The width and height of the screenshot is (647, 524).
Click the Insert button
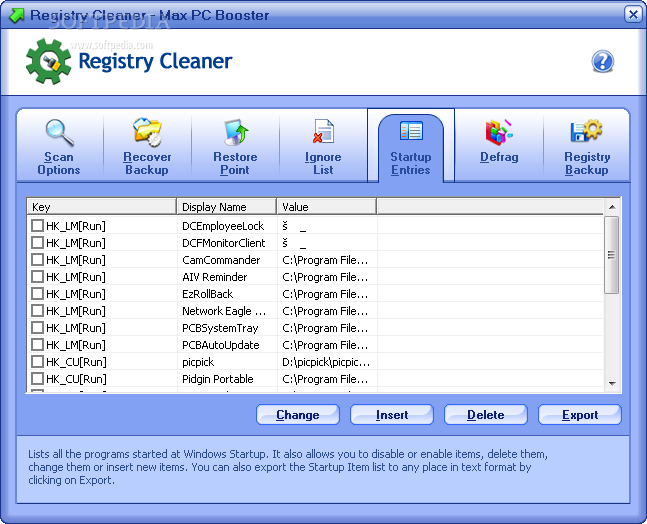392,415
